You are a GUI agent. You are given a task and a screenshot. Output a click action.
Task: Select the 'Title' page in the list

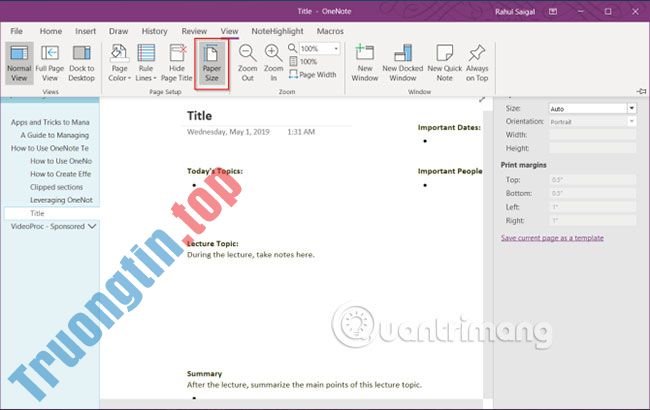(52, 213)
